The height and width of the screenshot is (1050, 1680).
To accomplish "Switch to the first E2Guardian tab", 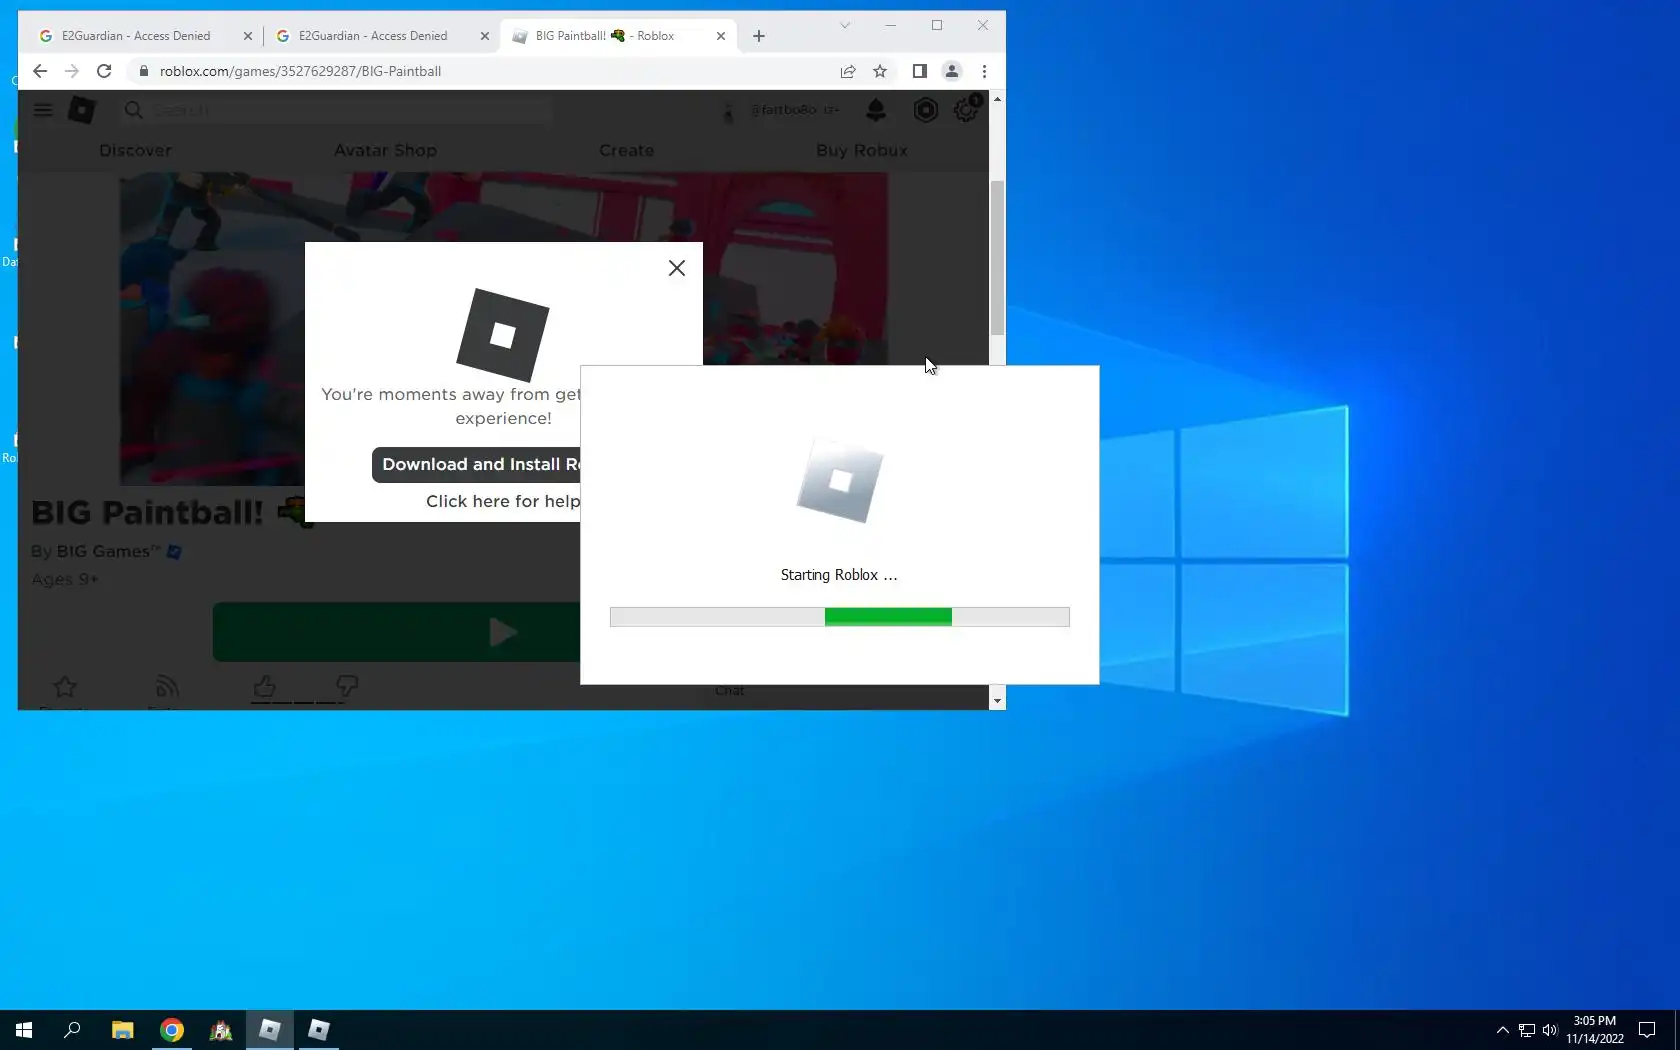I will coord(136,36).
